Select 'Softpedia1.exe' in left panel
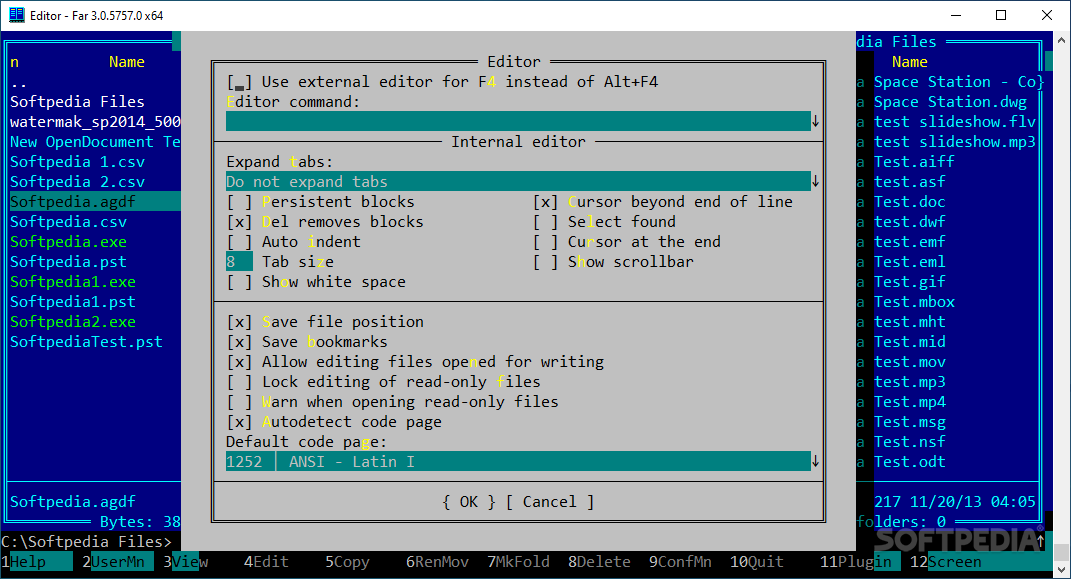Screen dimensions: 1071x579 pos(73,282)
